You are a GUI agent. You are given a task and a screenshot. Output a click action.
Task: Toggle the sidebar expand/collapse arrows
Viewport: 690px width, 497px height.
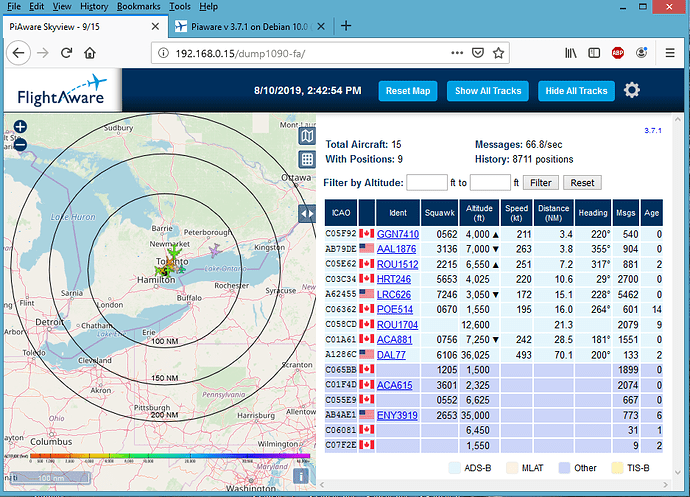coord(307,214)
